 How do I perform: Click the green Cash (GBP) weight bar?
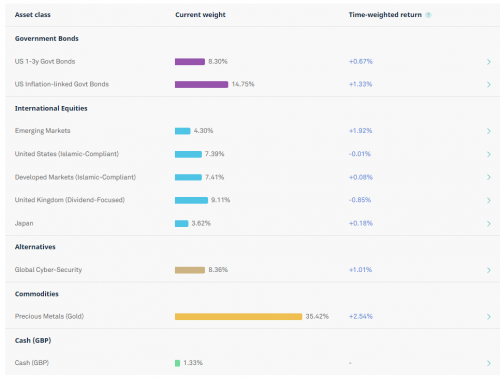177,363
